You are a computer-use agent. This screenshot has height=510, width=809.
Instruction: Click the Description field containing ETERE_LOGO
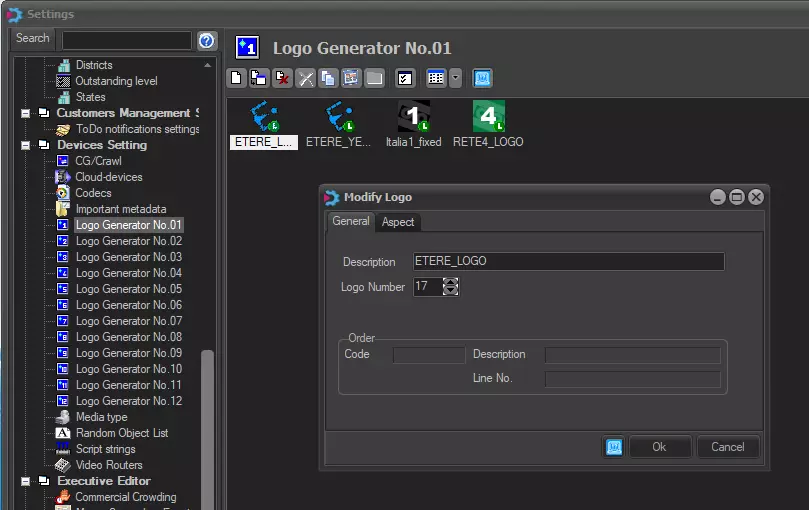568,261
